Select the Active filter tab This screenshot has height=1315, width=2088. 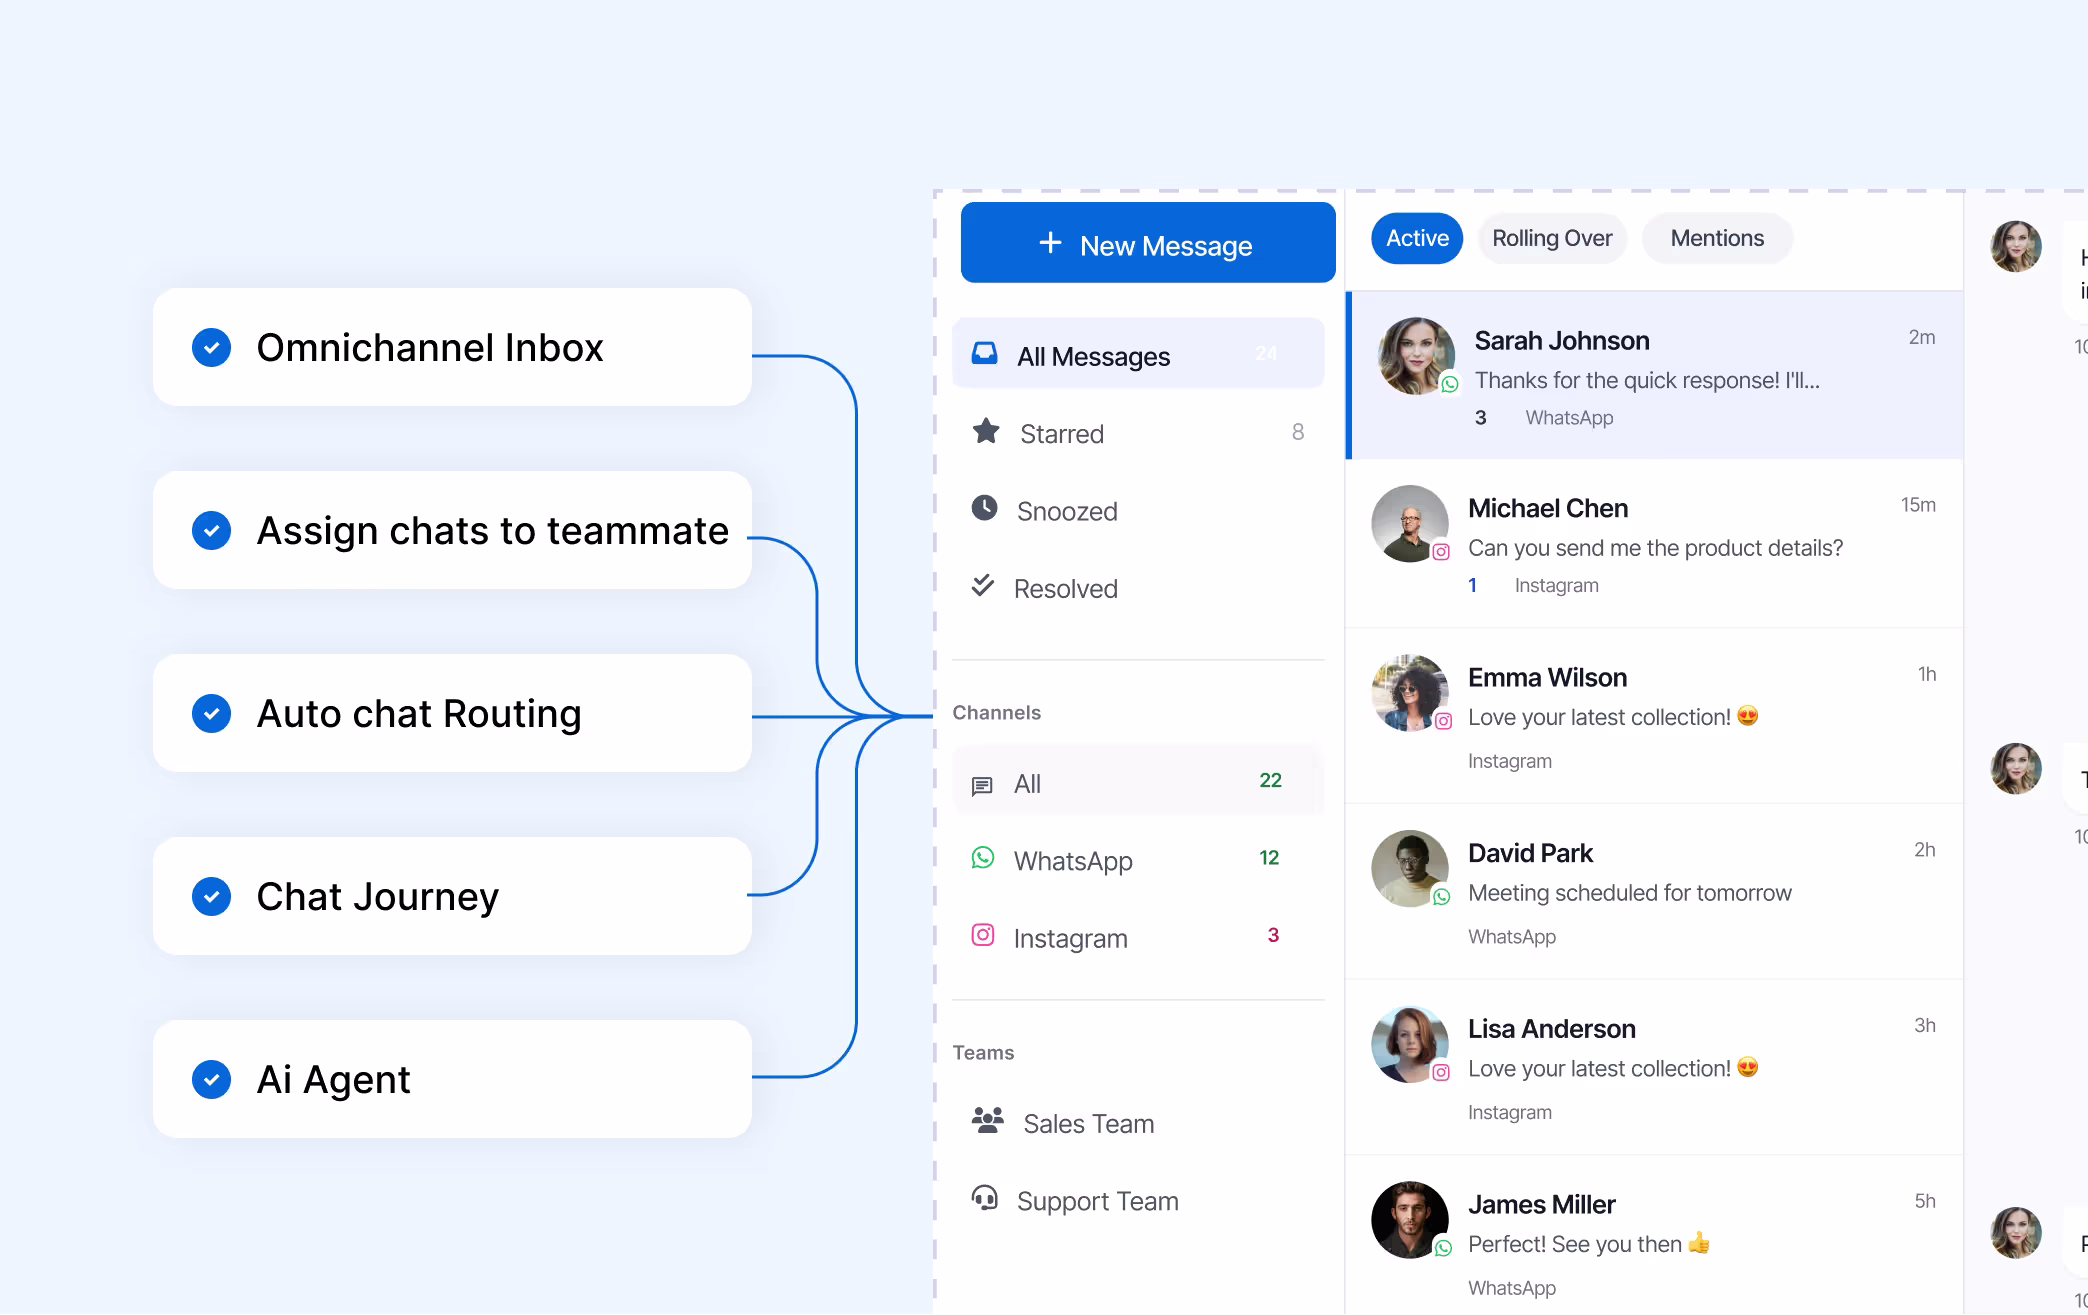(x=1417, y=239)
